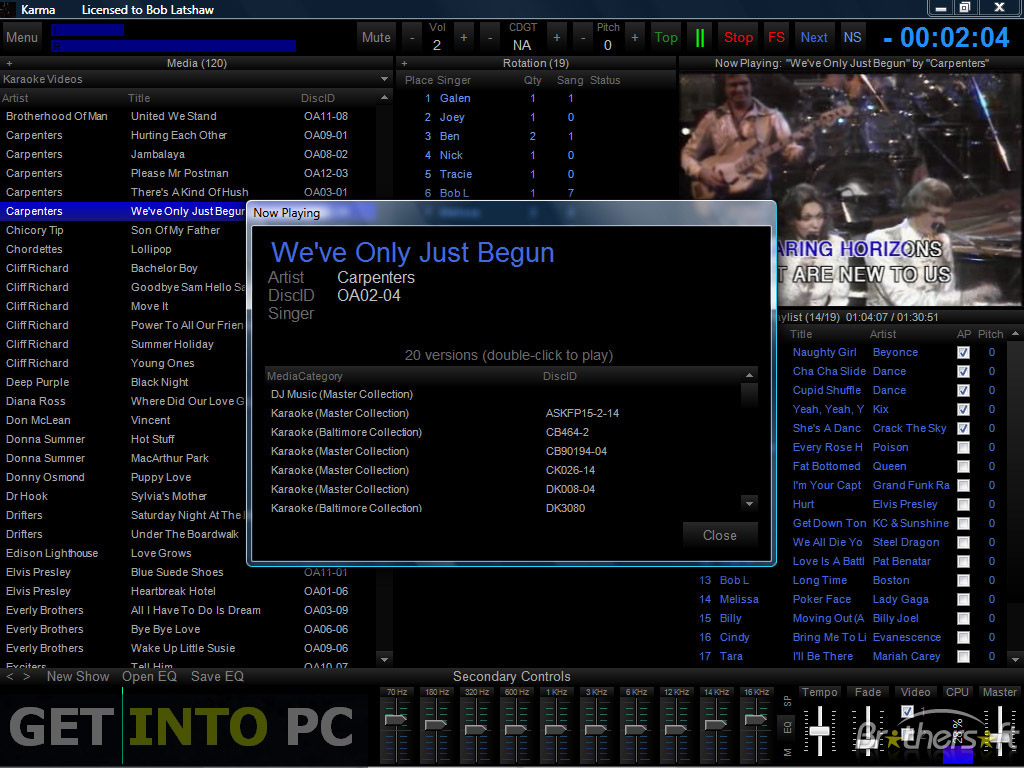Click the NS button

pos(852,38)
